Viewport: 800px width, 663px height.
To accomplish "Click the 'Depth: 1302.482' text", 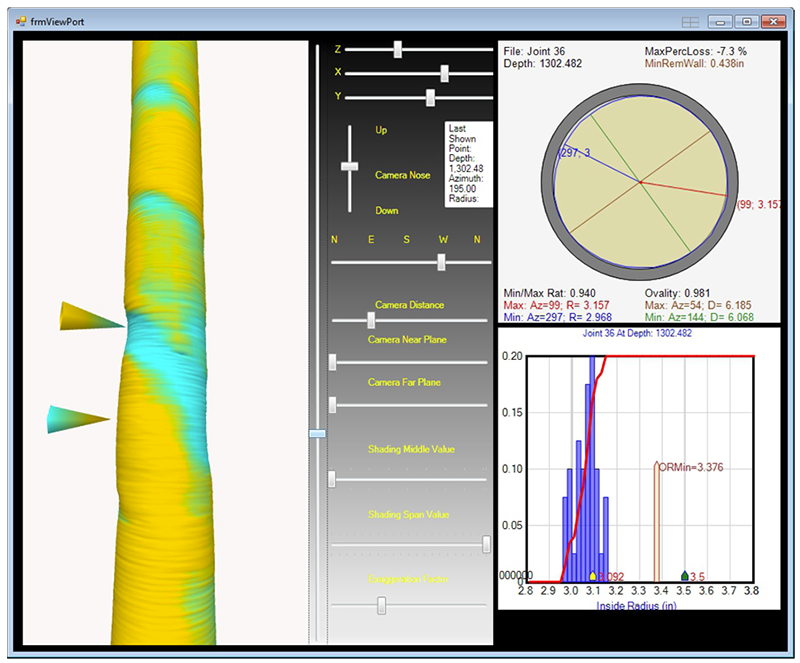I will pos(542,64).
